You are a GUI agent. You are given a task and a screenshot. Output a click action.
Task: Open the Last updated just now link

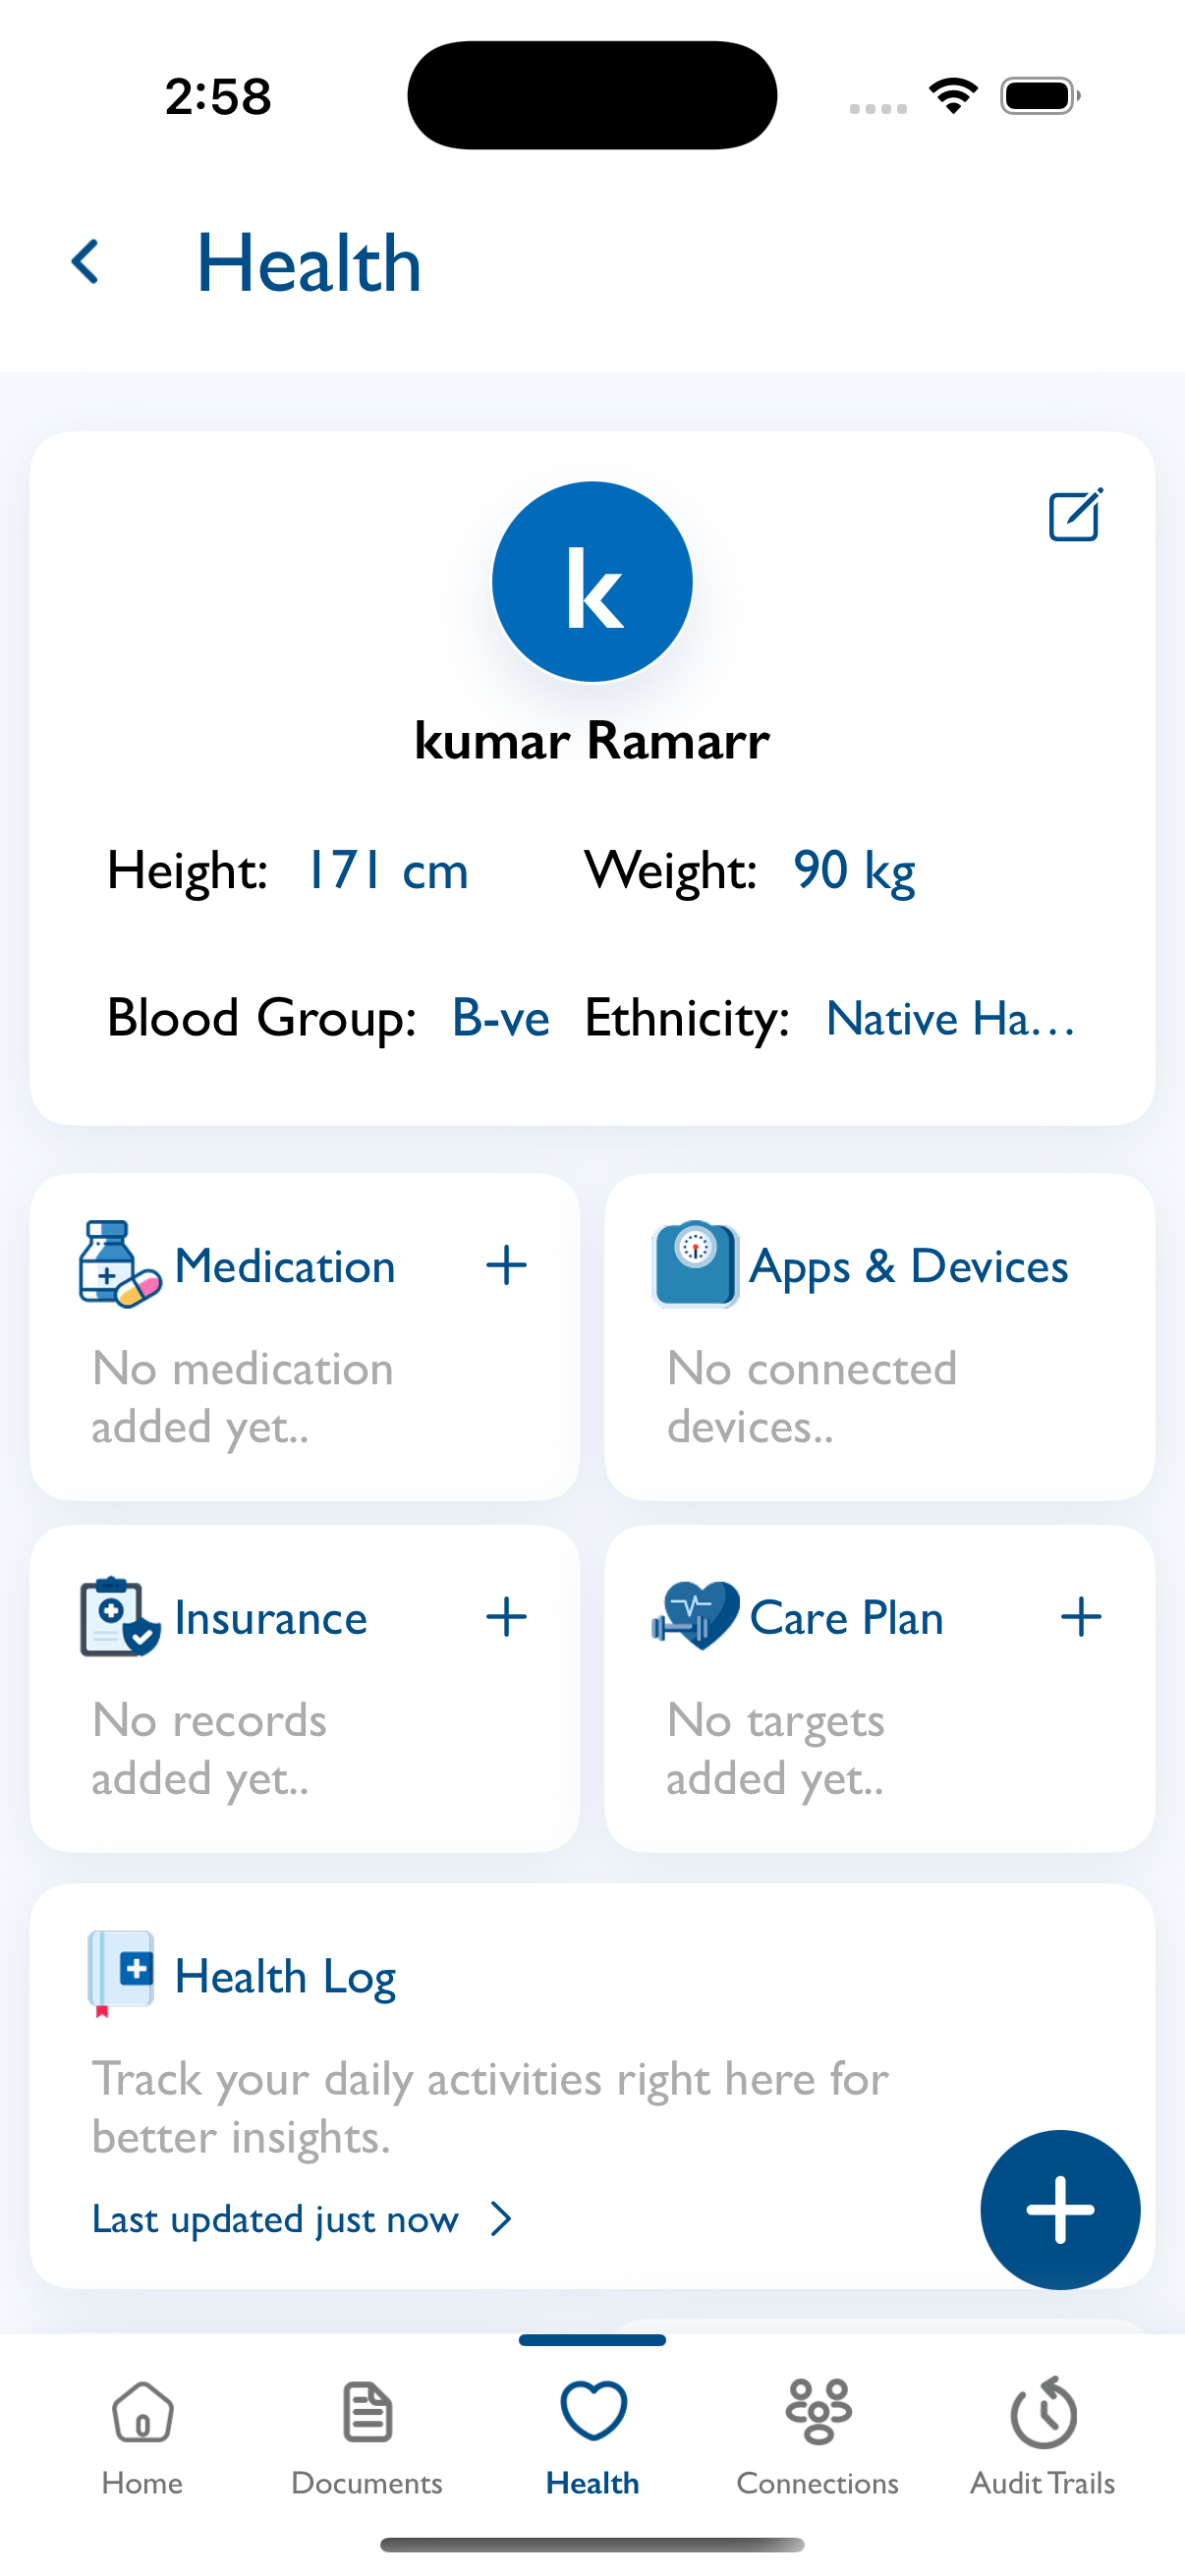(275, 2219)
